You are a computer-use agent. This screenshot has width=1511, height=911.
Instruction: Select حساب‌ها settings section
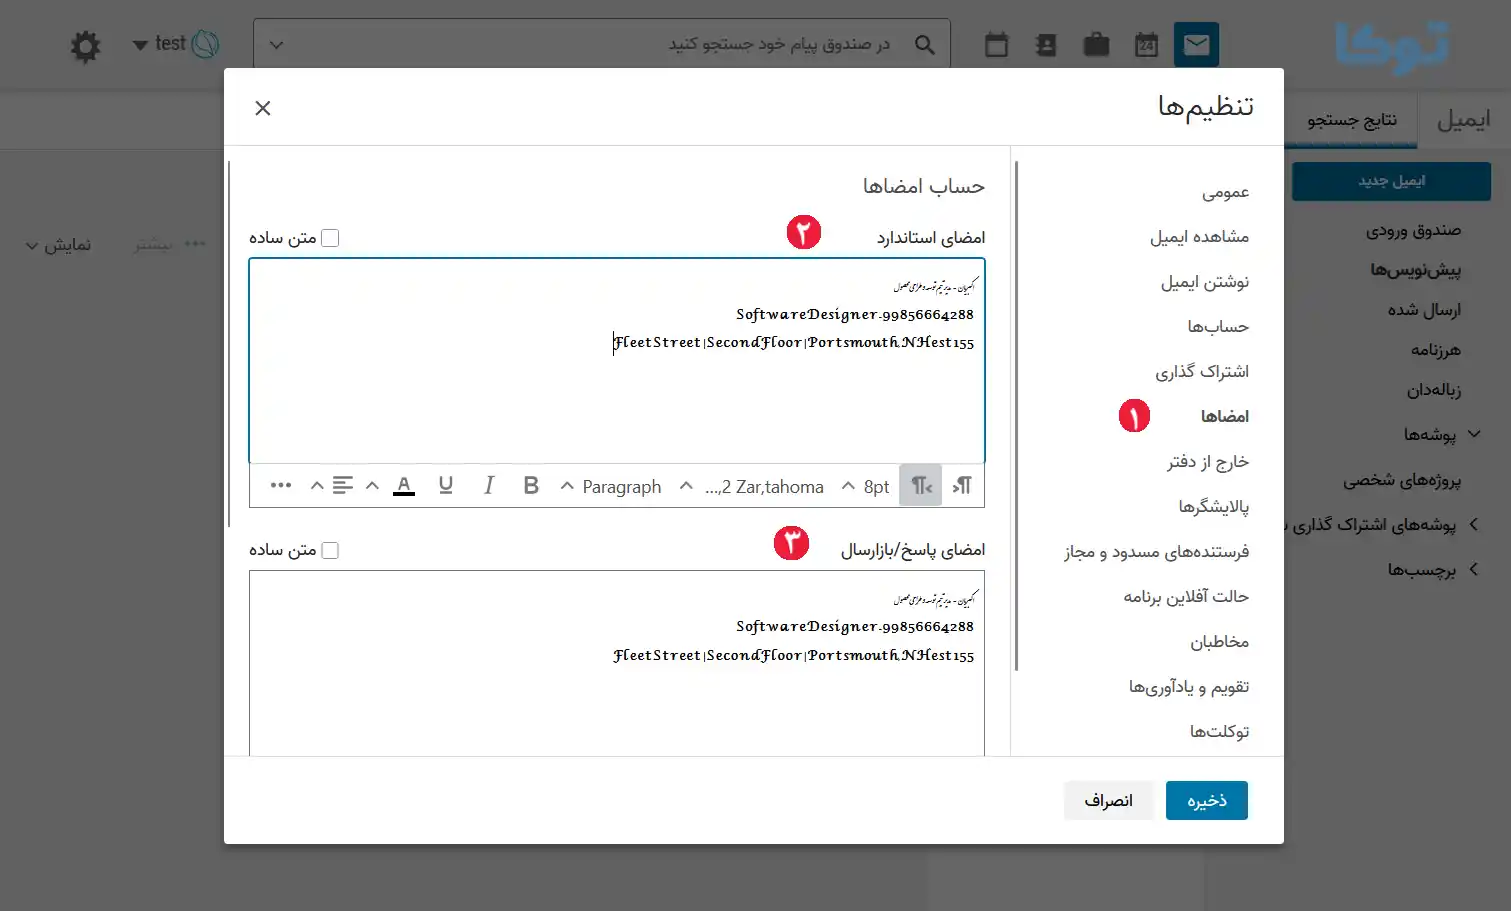[x=1218, y=327]
